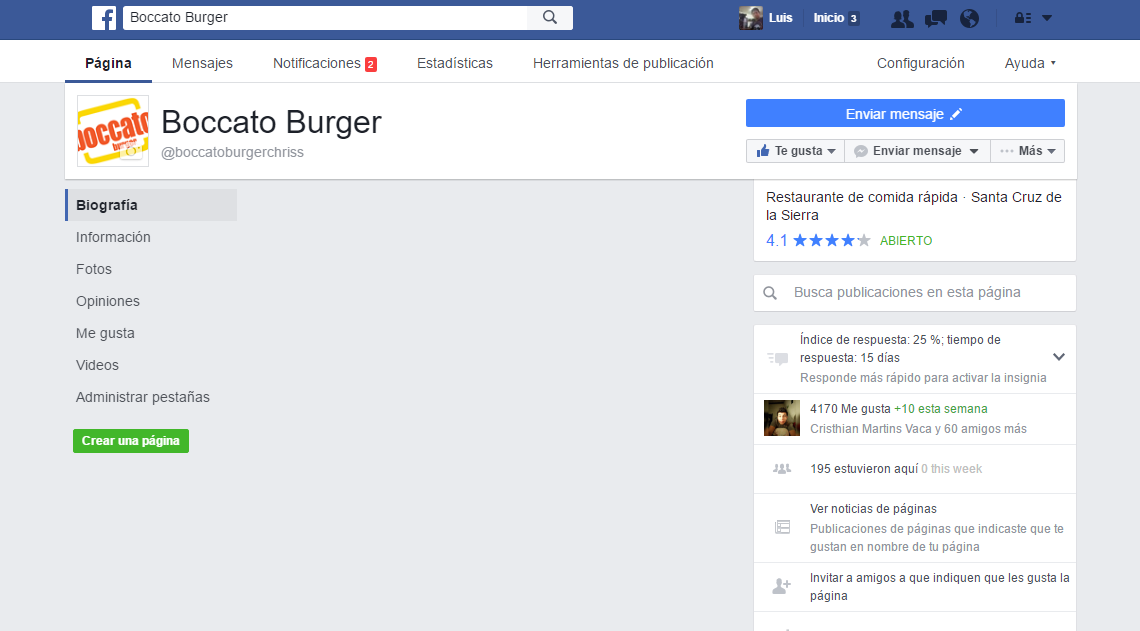The height and width of the screenshot is (631, 1140).
Task: Click the green Crear una página button
Action: (x=131, y=441)
